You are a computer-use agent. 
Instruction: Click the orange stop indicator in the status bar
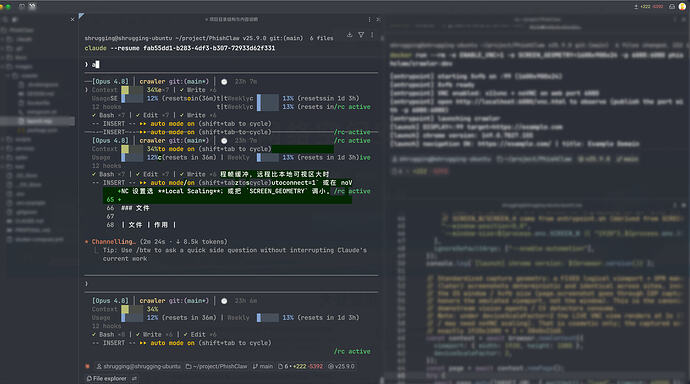coord(88,366)
